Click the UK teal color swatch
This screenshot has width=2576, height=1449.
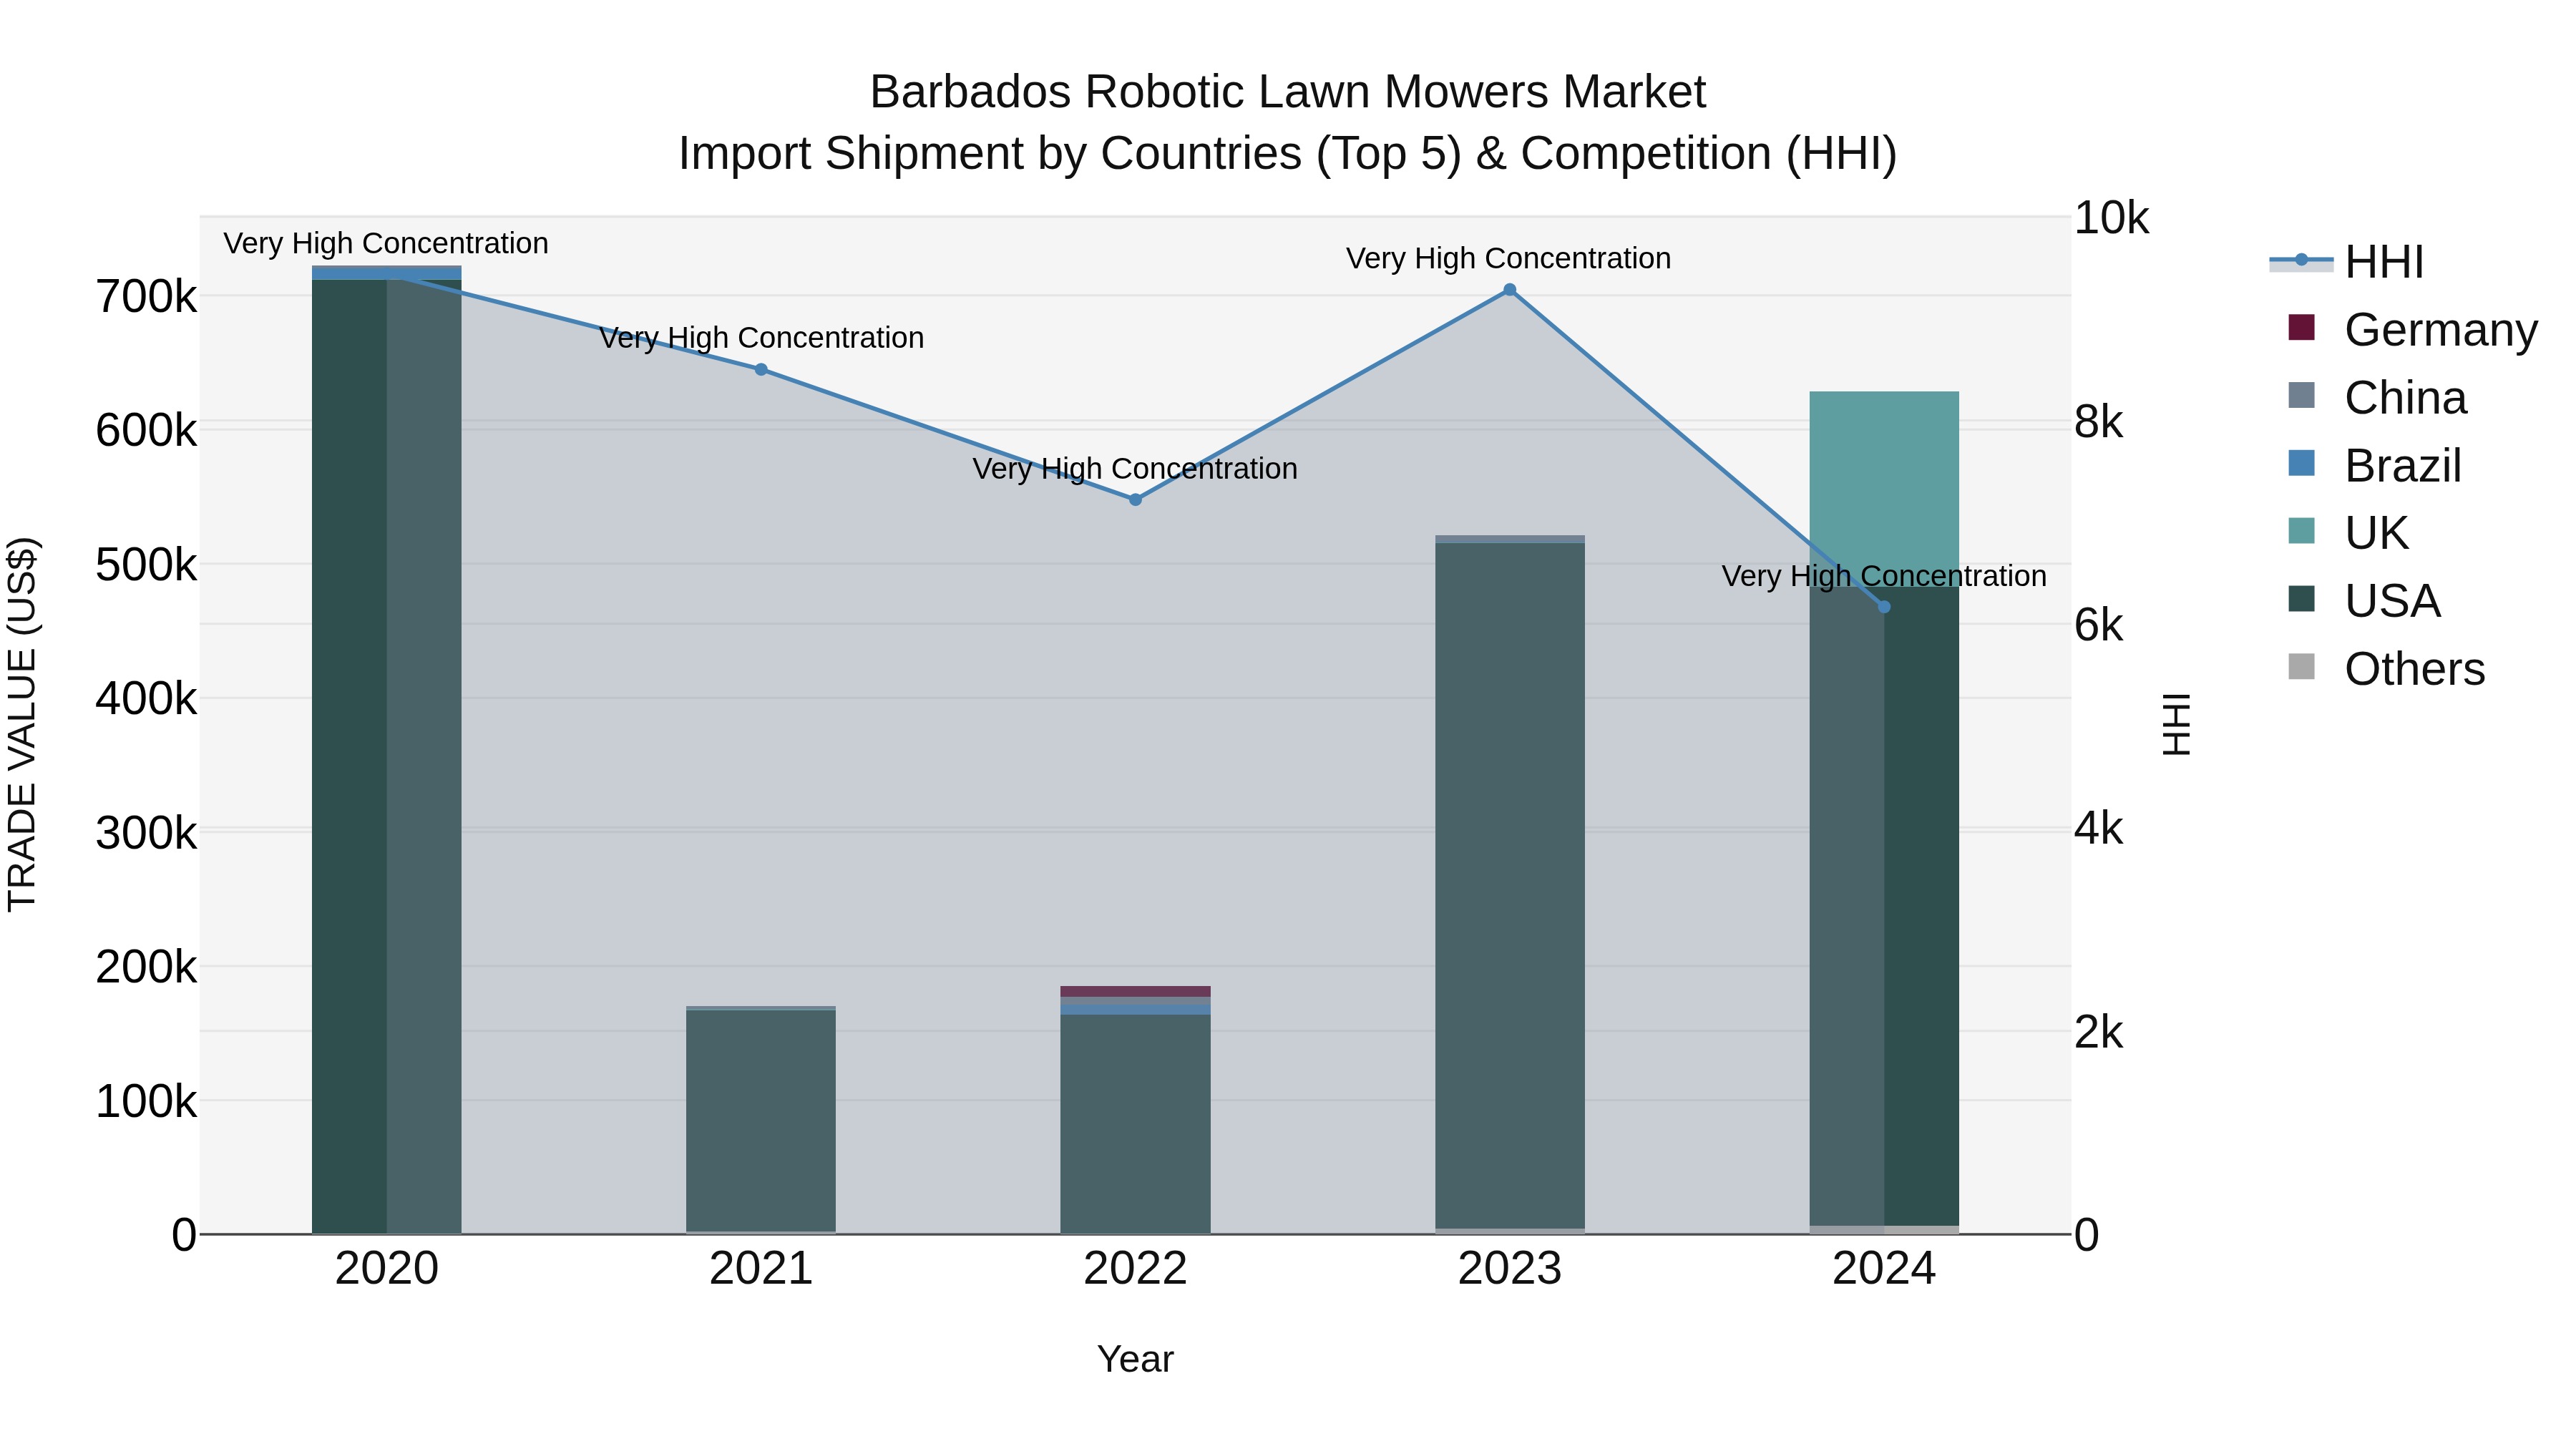[x=2301, y=531]
